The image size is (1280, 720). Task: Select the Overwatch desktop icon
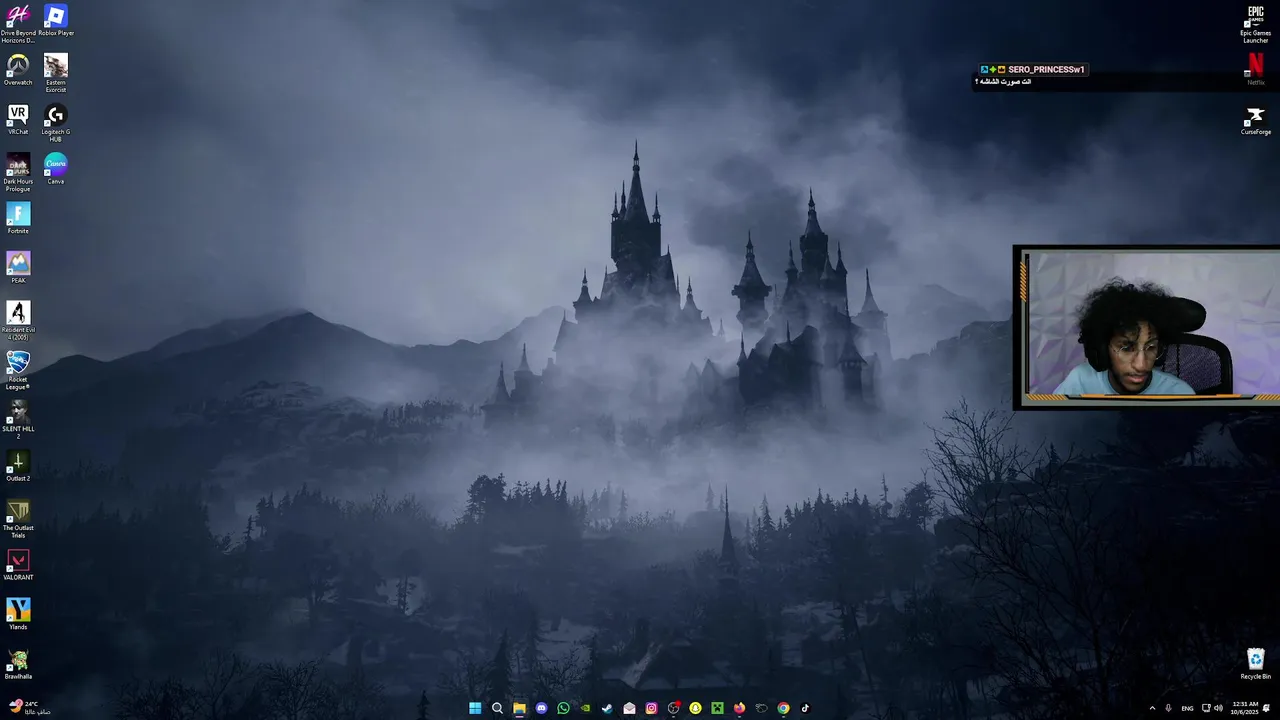point(18,70)
